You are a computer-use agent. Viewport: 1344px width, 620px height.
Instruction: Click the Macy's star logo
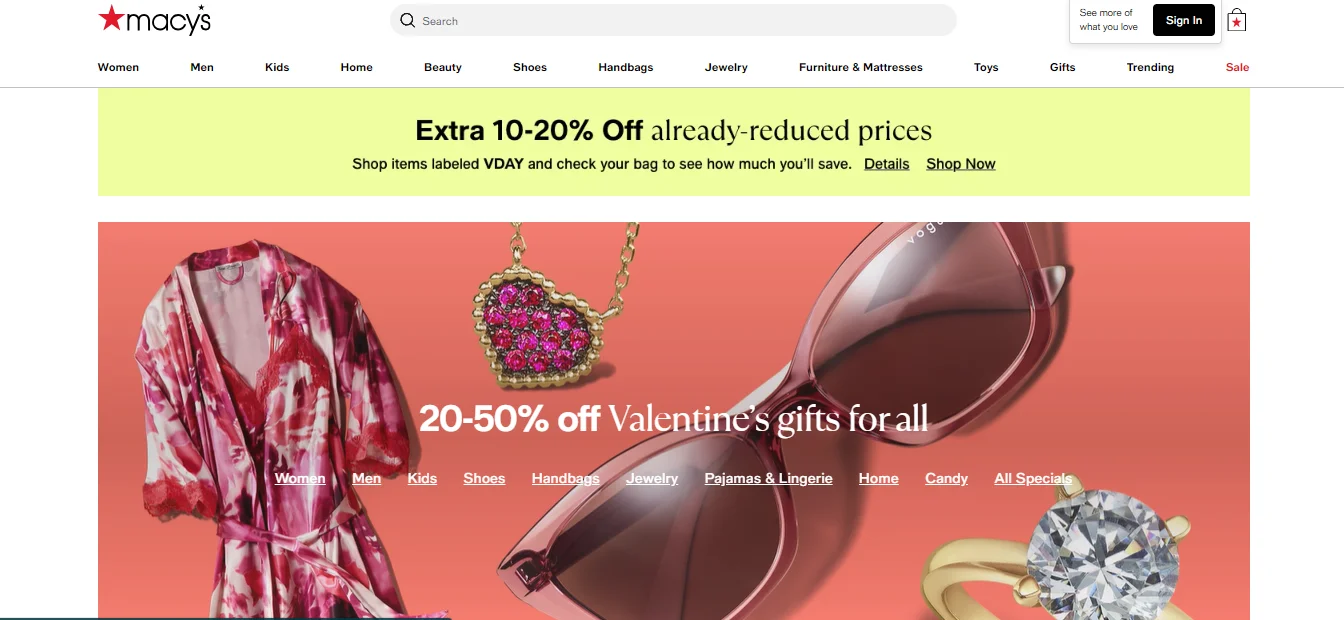click(154, 19)
